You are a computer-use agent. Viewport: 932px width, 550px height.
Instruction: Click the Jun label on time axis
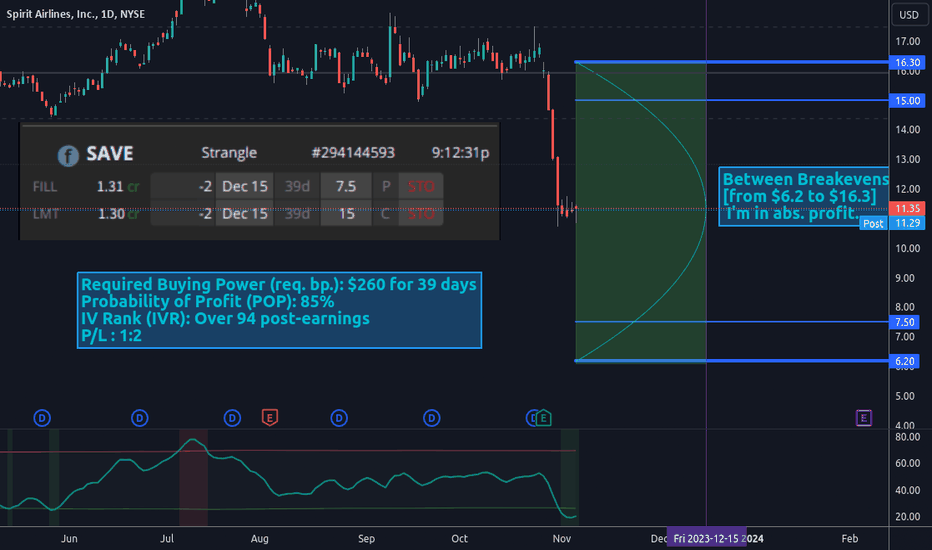(x=69, y=539)
